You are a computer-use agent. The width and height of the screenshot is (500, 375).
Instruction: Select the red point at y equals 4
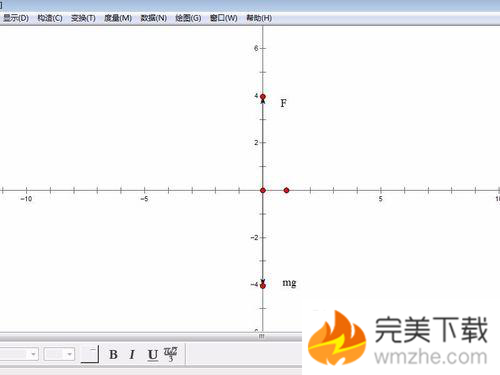point(263,97)
